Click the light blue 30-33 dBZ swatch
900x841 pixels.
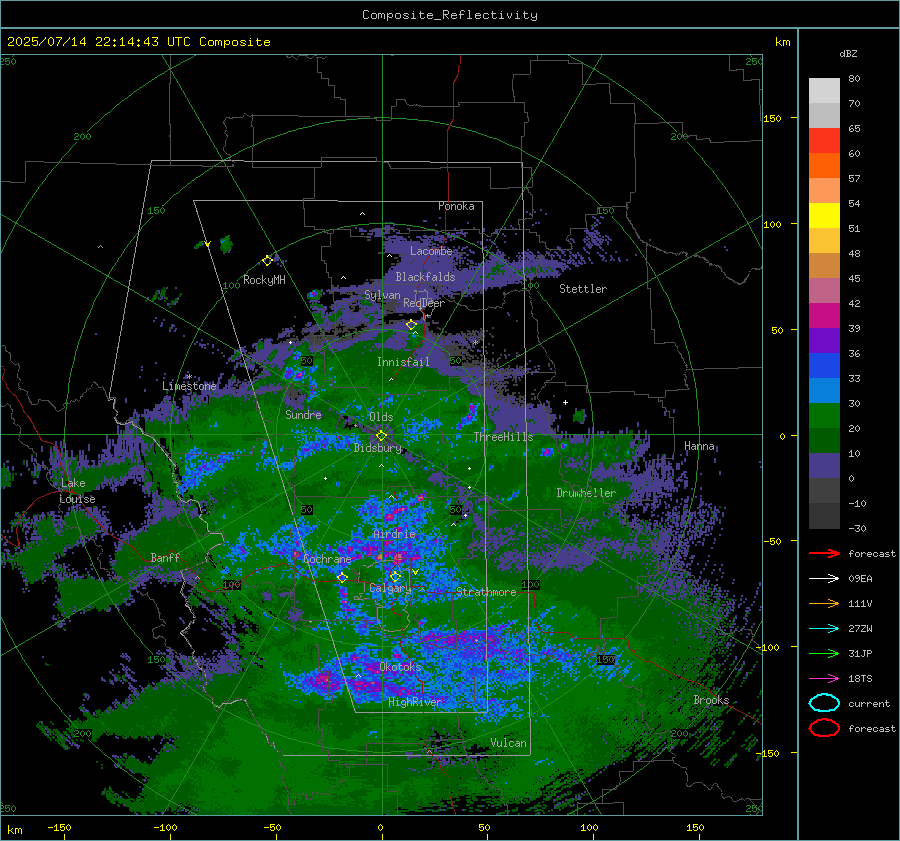click(824, 390)
